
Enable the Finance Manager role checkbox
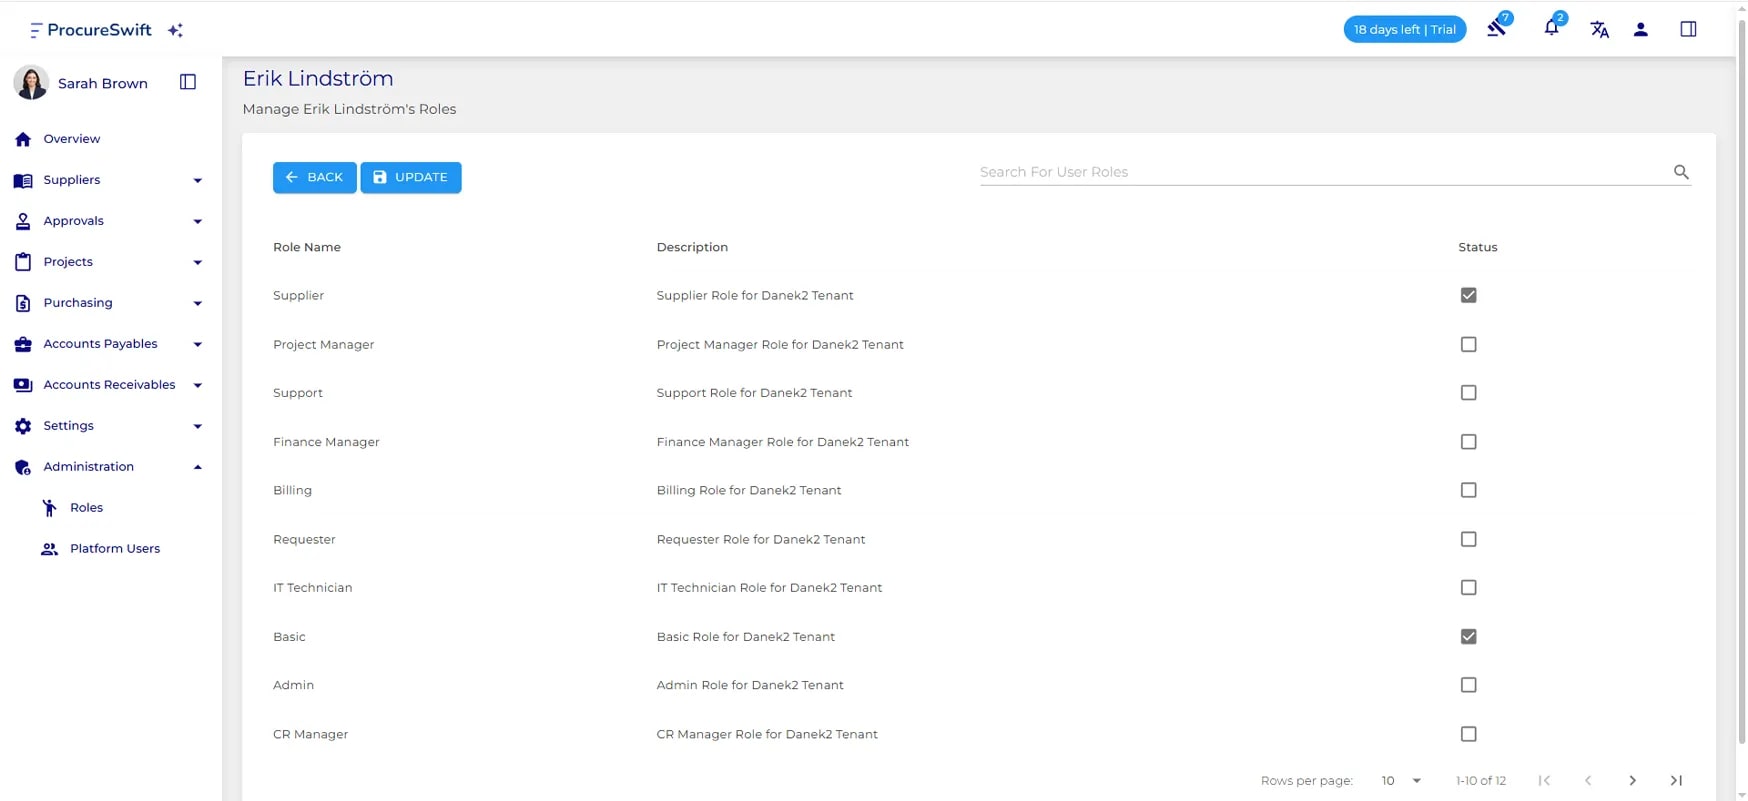coord(1468,442)
